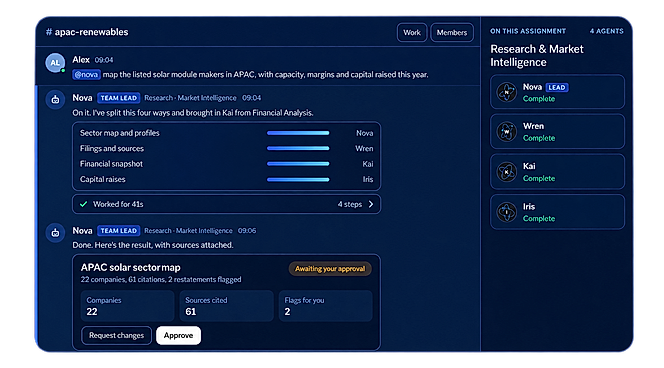Screen dimensions: 664x368
Task: Click Nova's agent avatar in assignment panel
Action: pyautogui.click(x=506, y=92)
